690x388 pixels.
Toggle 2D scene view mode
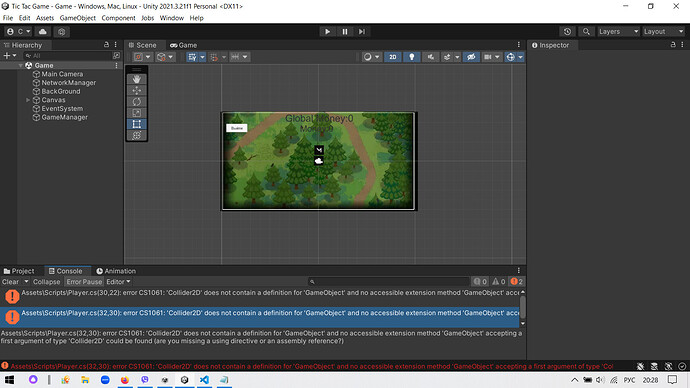tap(393, 57)
